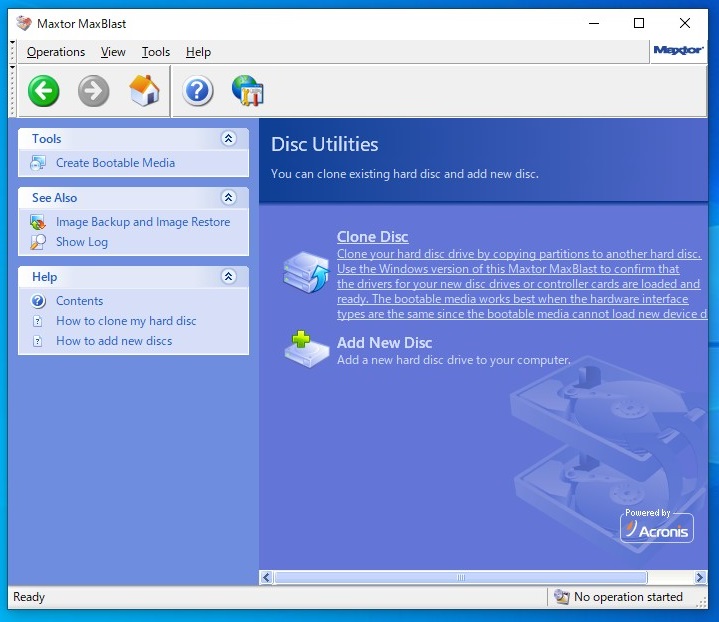This screenshot has width=719, height=622.
Task: Click the Tools panel header title
Action: pyautogui.click(x=46, y=139)
